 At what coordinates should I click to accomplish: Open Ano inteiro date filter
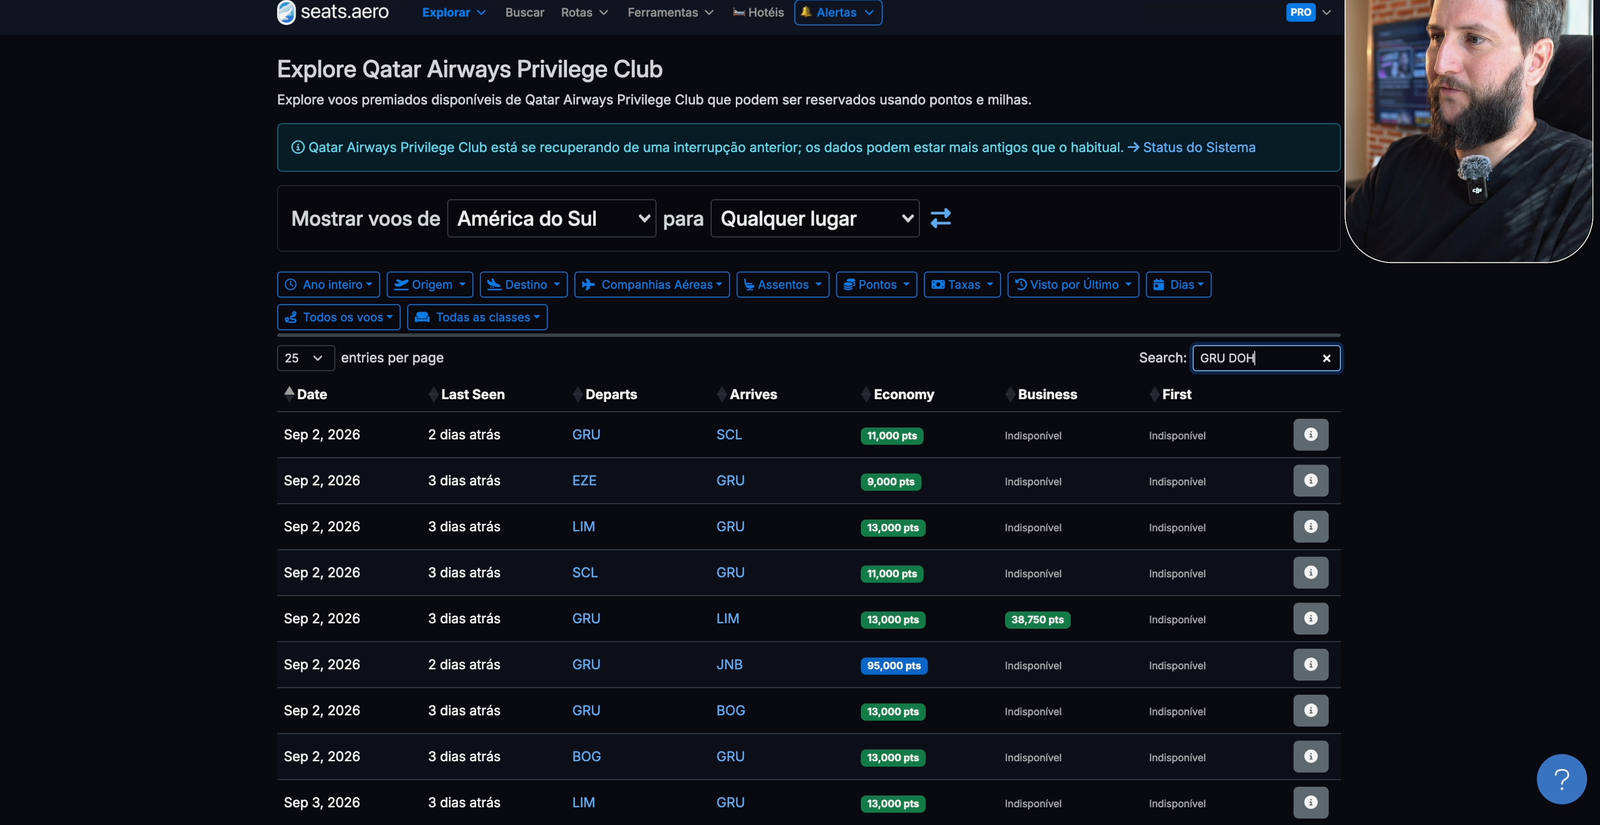point(328,285)
